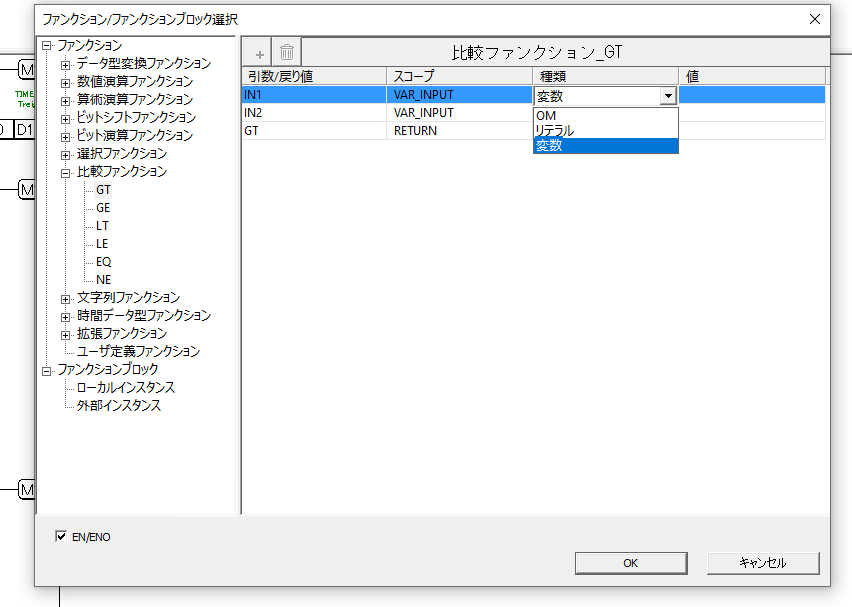852x607 pixels.
Task: Toggle the EN/ENO checkbox
Action: pyautogui.click(x=61, y=537)
